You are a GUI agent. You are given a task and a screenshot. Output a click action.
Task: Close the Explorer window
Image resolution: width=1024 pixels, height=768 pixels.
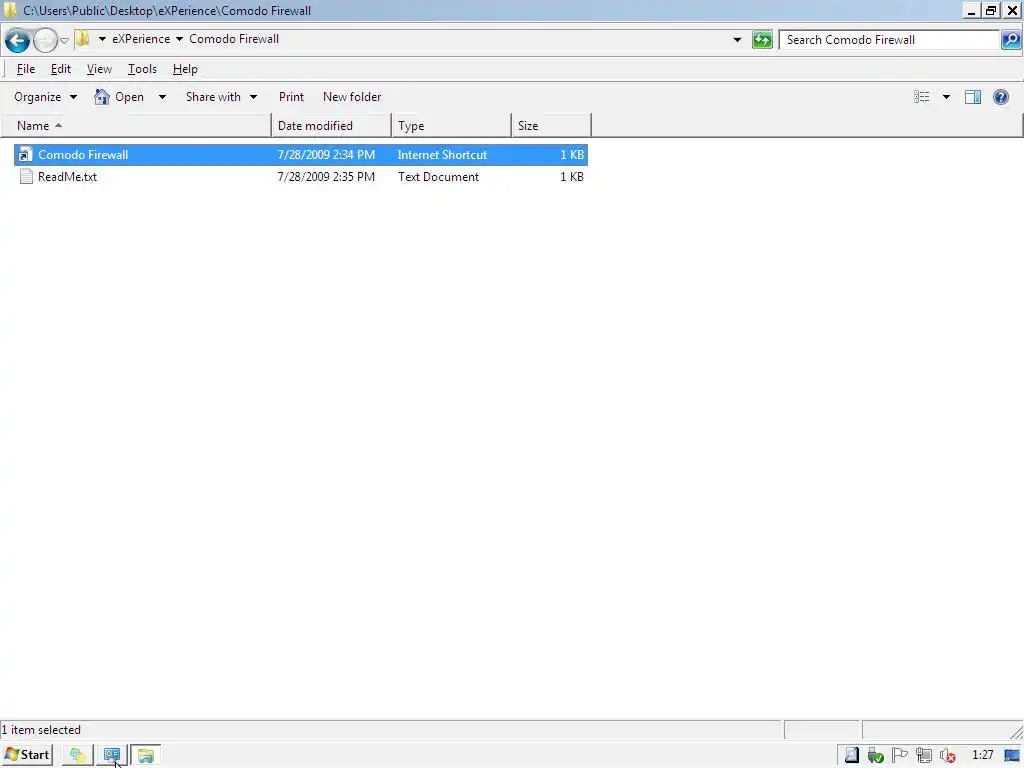coord(1012,10)
